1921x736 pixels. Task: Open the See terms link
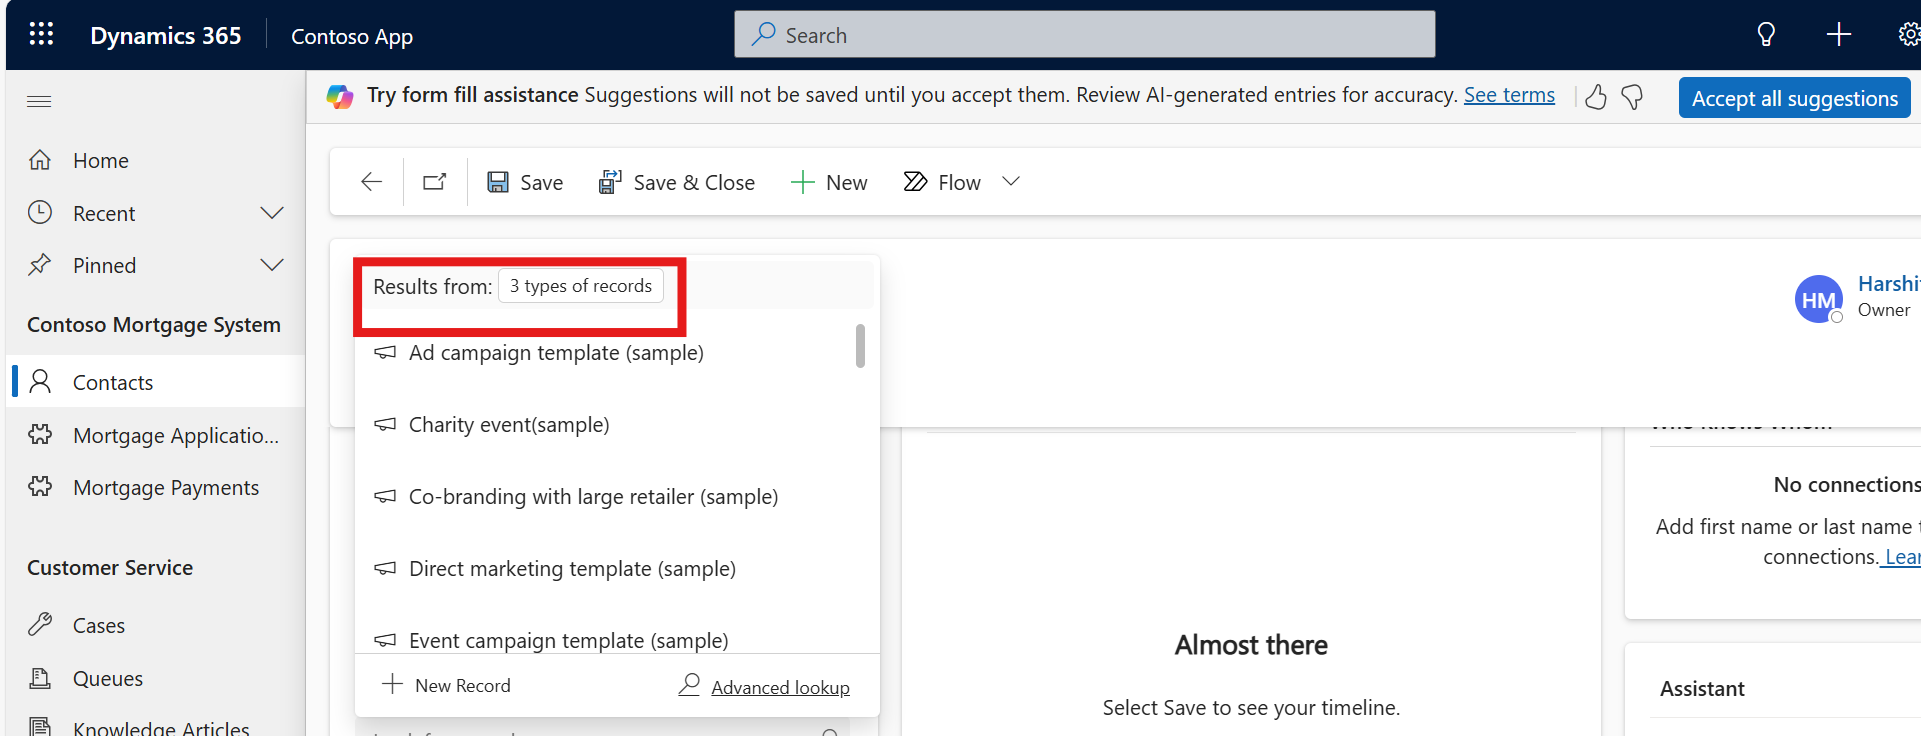1509,95
